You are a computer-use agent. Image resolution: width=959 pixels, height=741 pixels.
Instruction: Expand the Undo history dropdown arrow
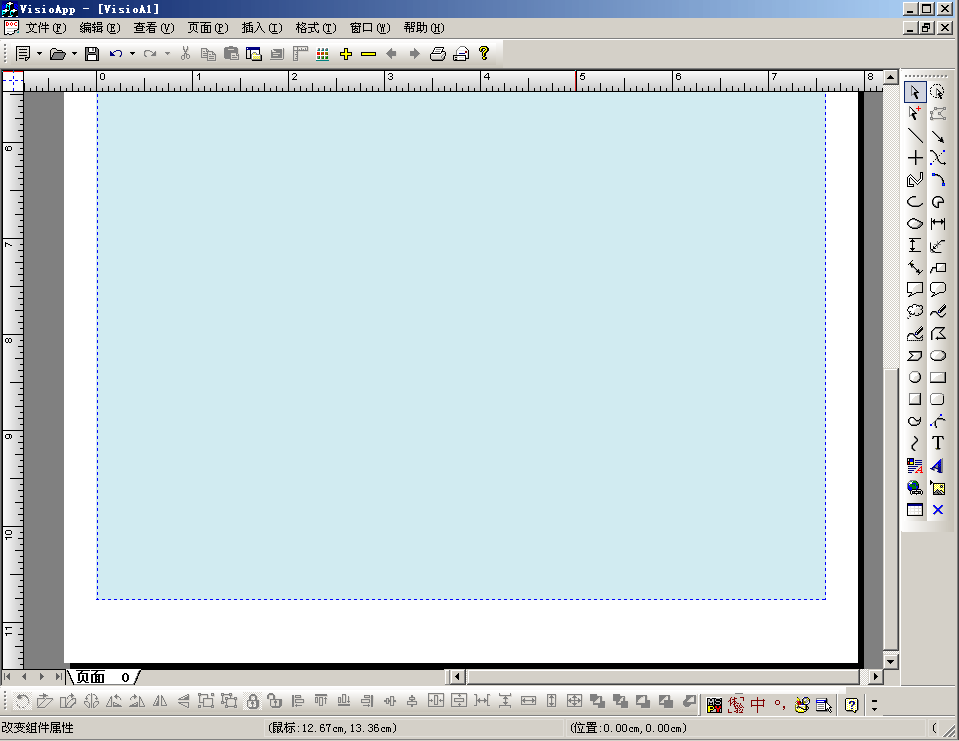[132, 54]
